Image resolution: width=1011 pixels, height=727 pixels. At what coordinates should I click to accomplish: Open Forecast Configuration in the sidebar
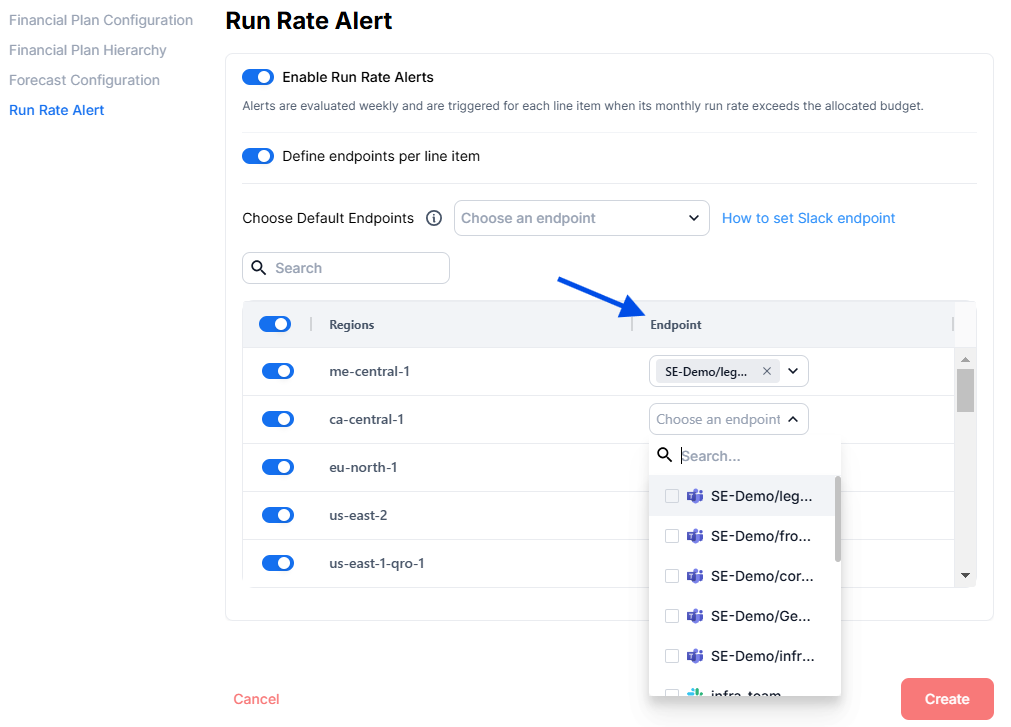[x=84, y=80]
